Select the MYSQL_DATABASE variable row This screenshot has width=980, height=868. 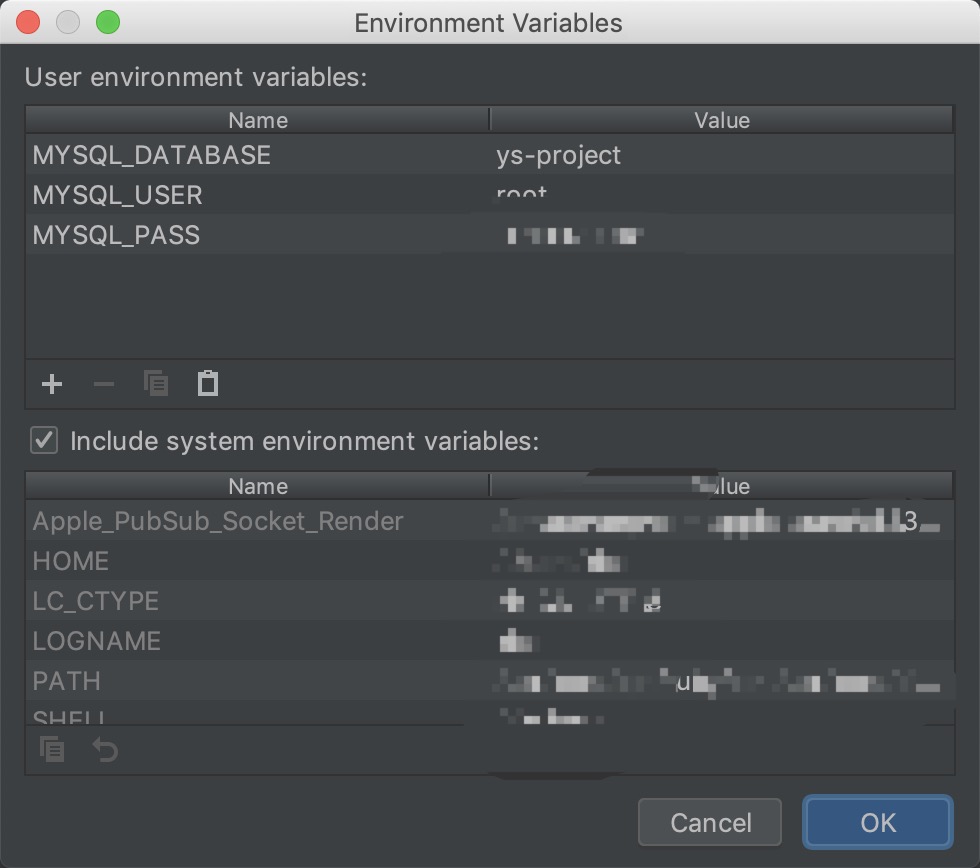tap(152, 155)
